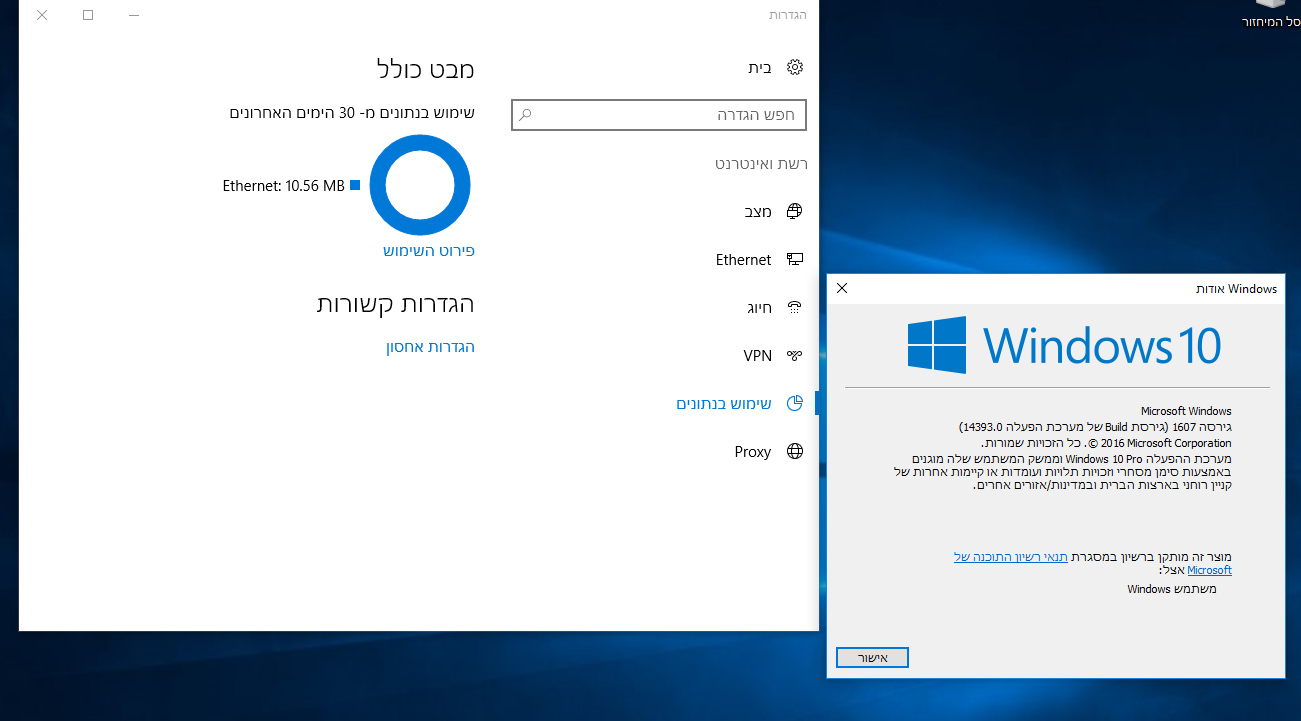Click the פירוט השימוש usage details link

[429, 250]
